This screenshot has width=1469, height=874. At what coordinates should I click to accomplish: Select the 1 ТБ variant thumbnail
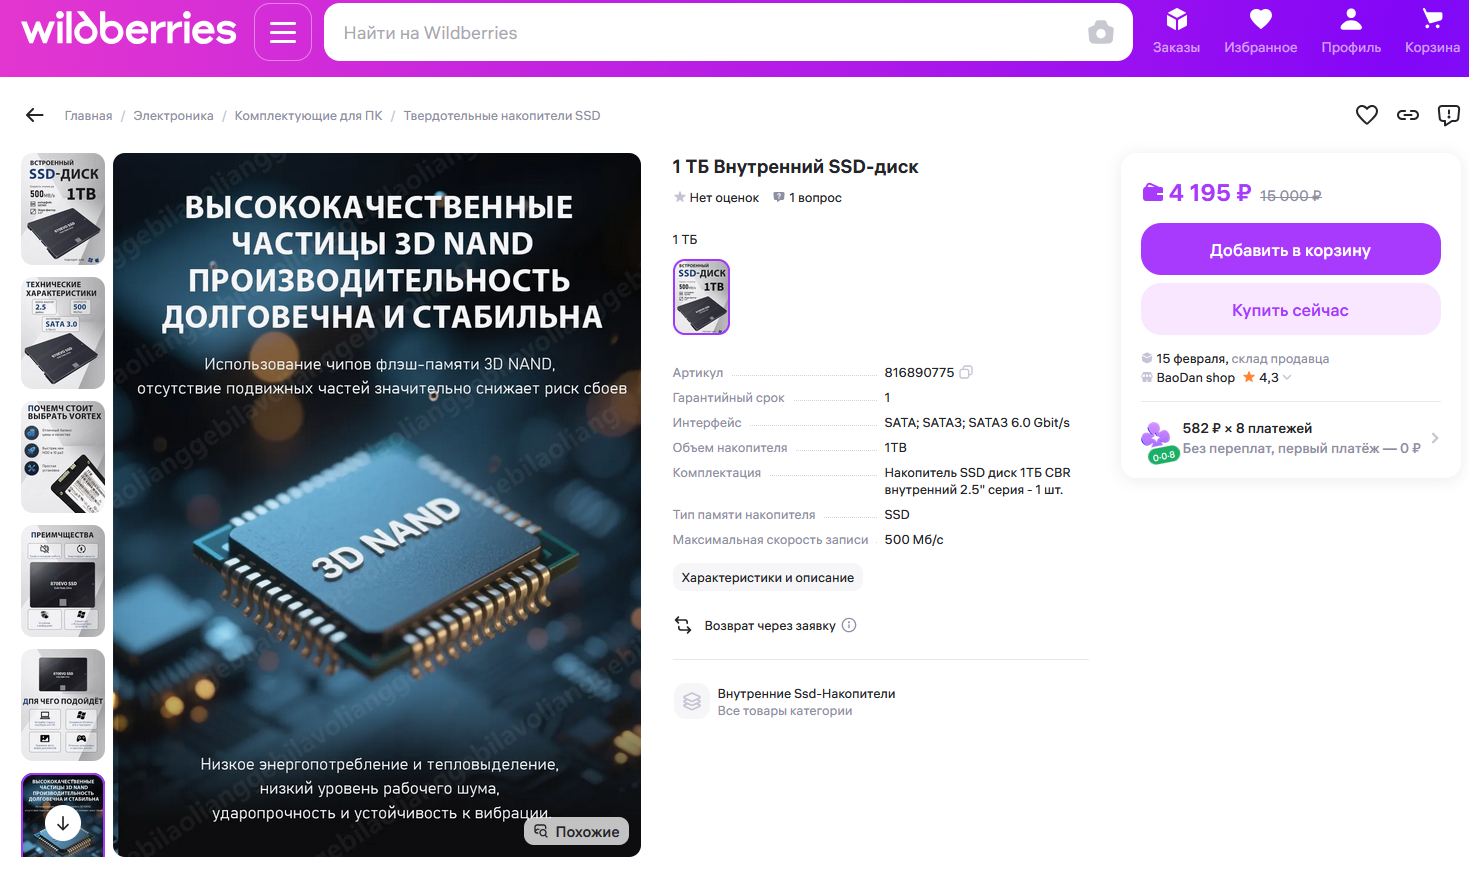pyautogui.click(x=701, y=297)
